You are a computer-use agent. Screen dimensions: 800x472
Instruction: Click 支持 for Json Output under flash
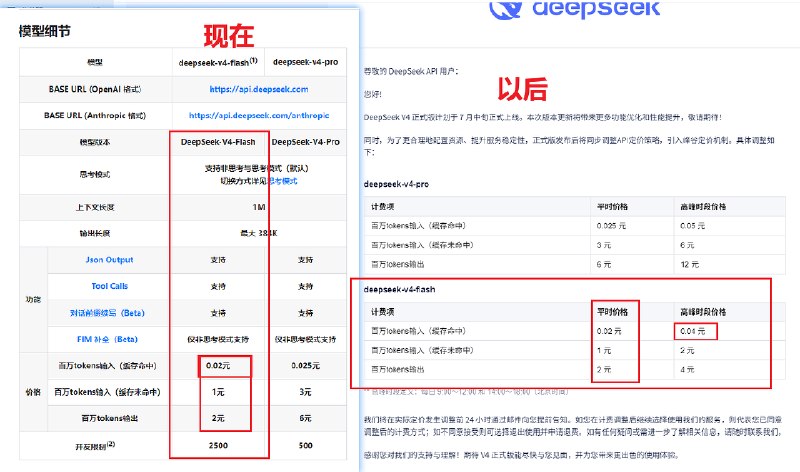tap(218, 260)
